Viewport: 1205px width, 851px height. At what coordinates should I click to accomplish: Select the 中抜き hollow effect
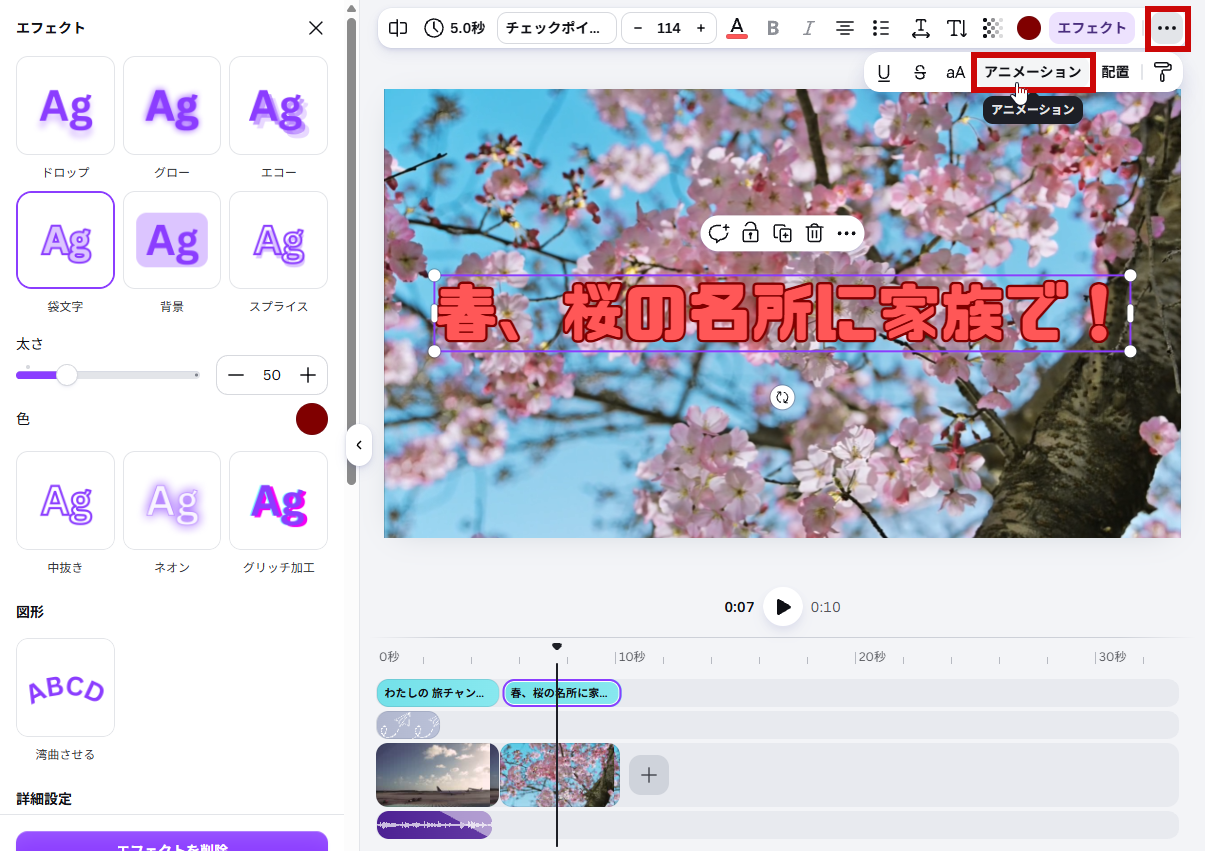pos(65,500)
